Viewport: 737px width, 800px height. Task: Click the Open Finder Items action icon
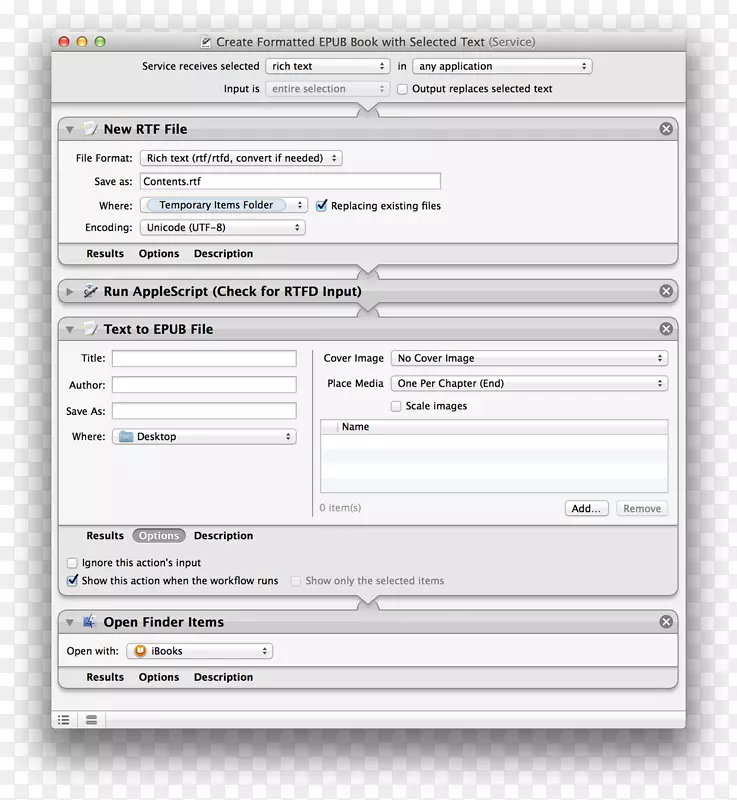90,622
